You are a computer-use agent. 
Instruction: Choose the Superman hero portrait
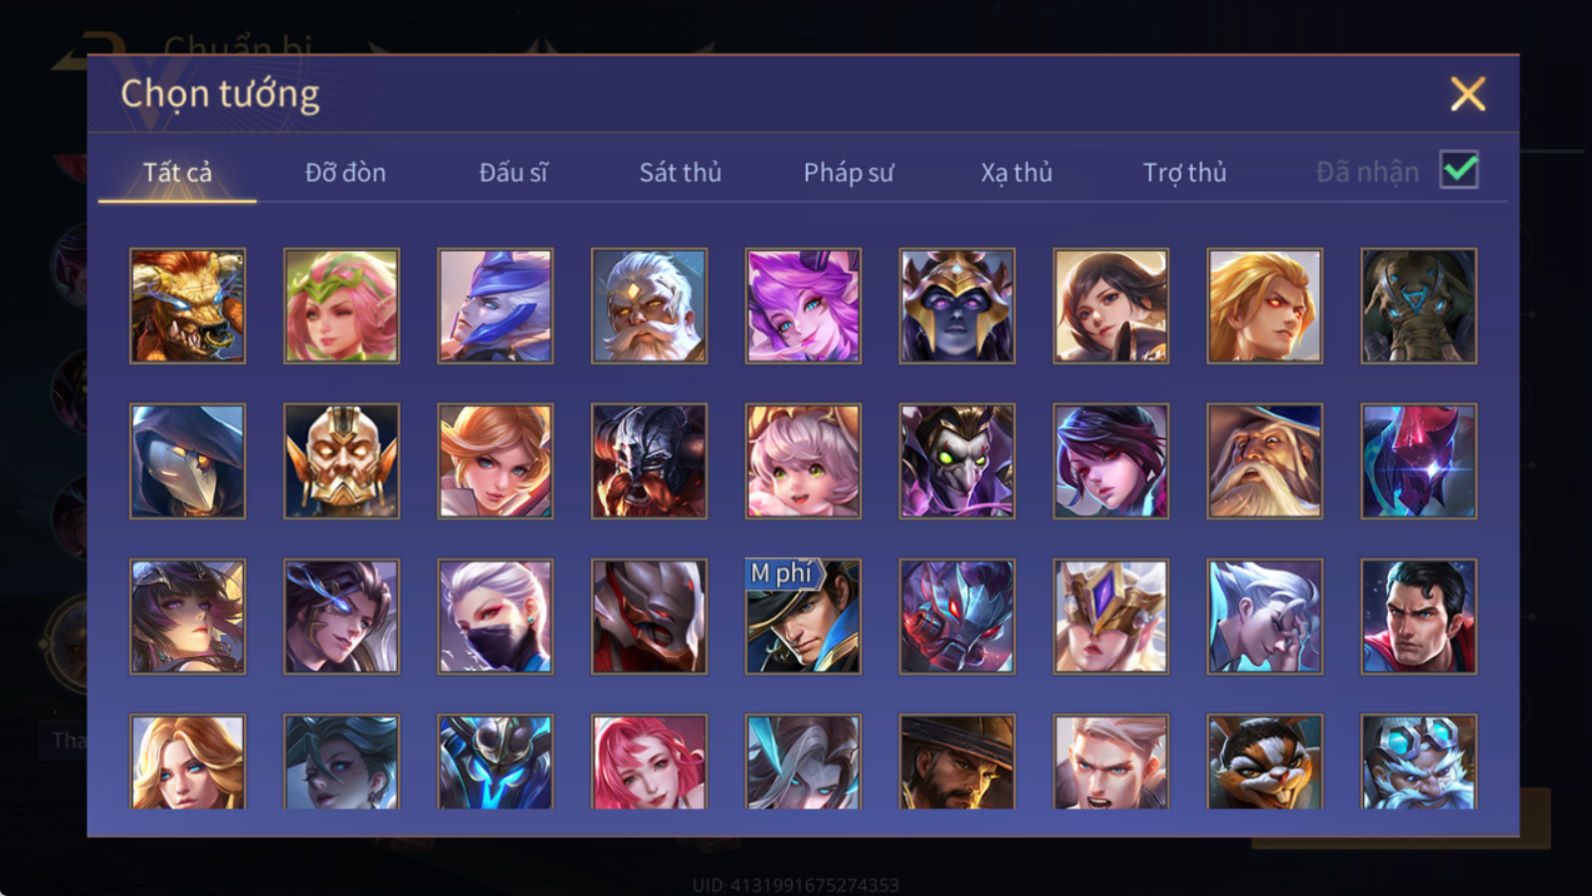click(x=1419, y=616)
